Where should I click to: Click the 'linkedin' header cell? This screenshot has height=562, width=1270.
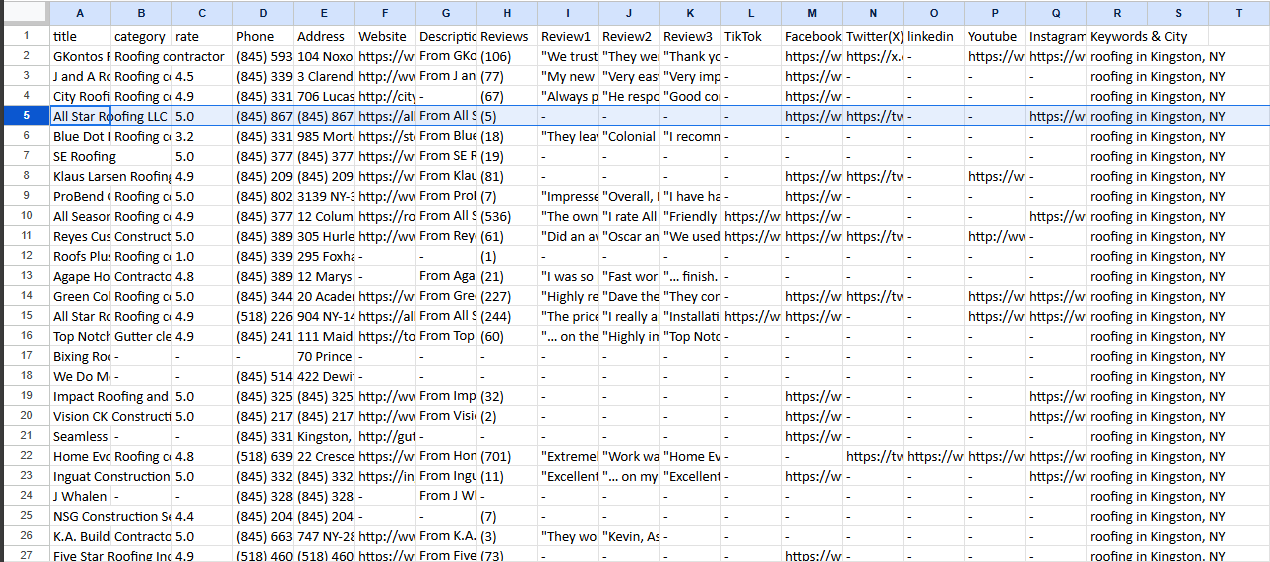934,36
